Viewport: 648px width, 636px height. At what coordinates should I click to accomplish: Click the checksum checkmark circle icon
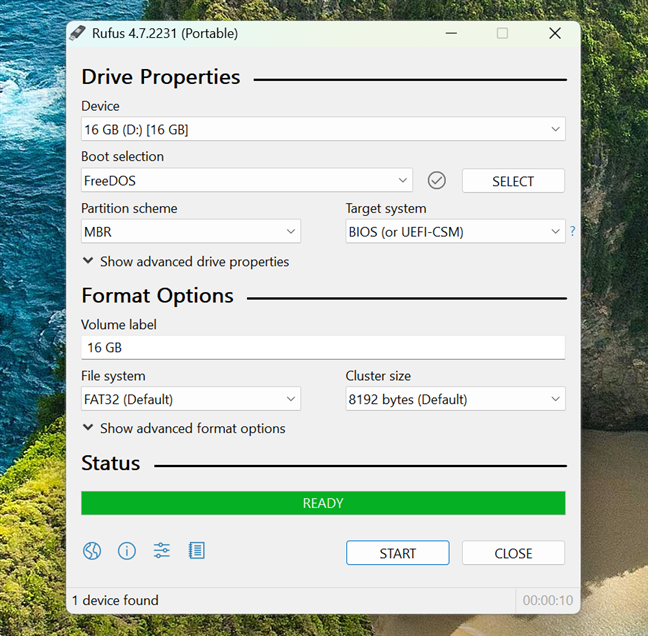point(436,181)
